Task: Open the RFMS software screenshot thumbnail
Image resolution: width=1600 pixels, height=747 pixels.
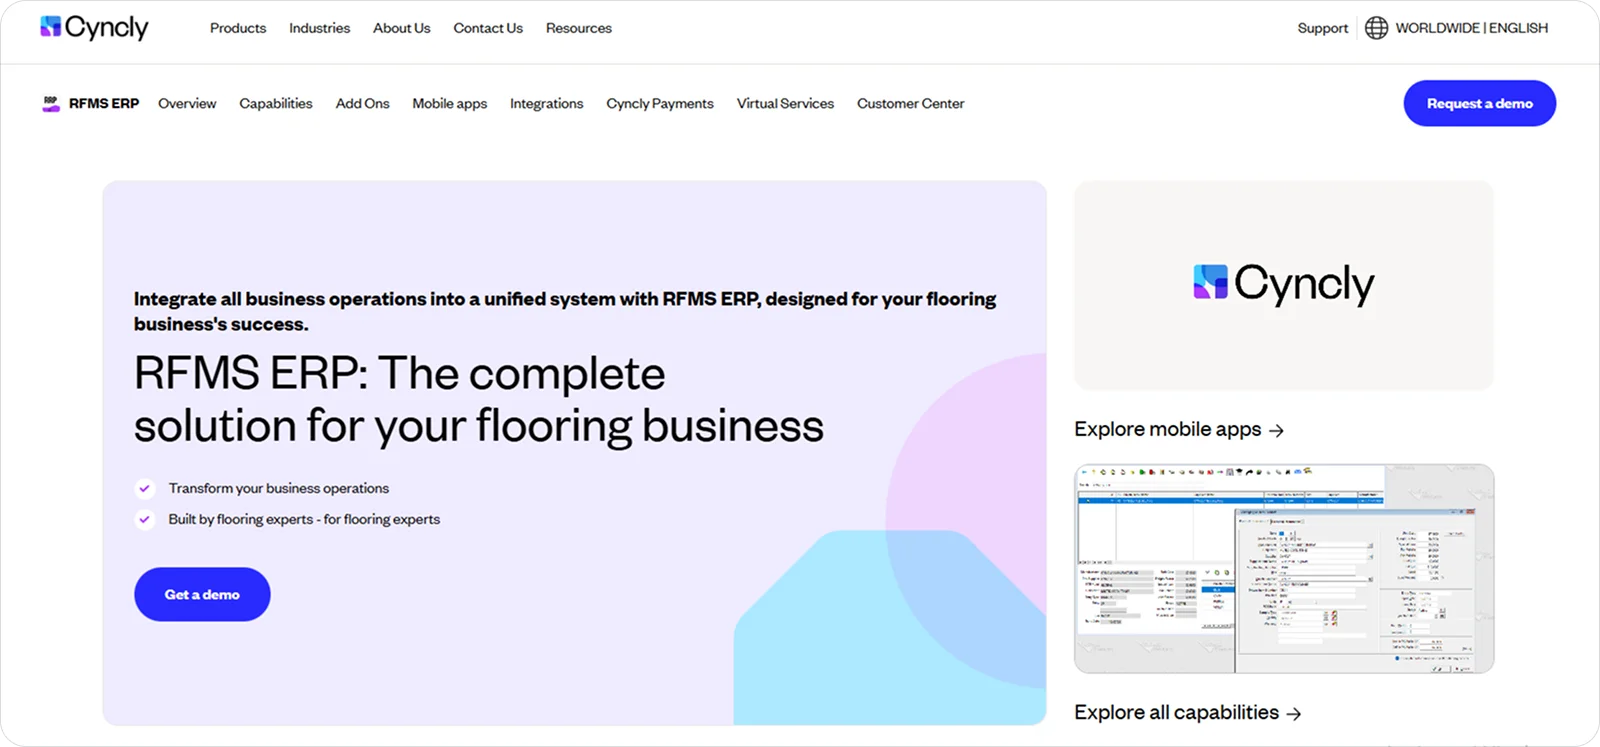Action: coord(1284,568)
